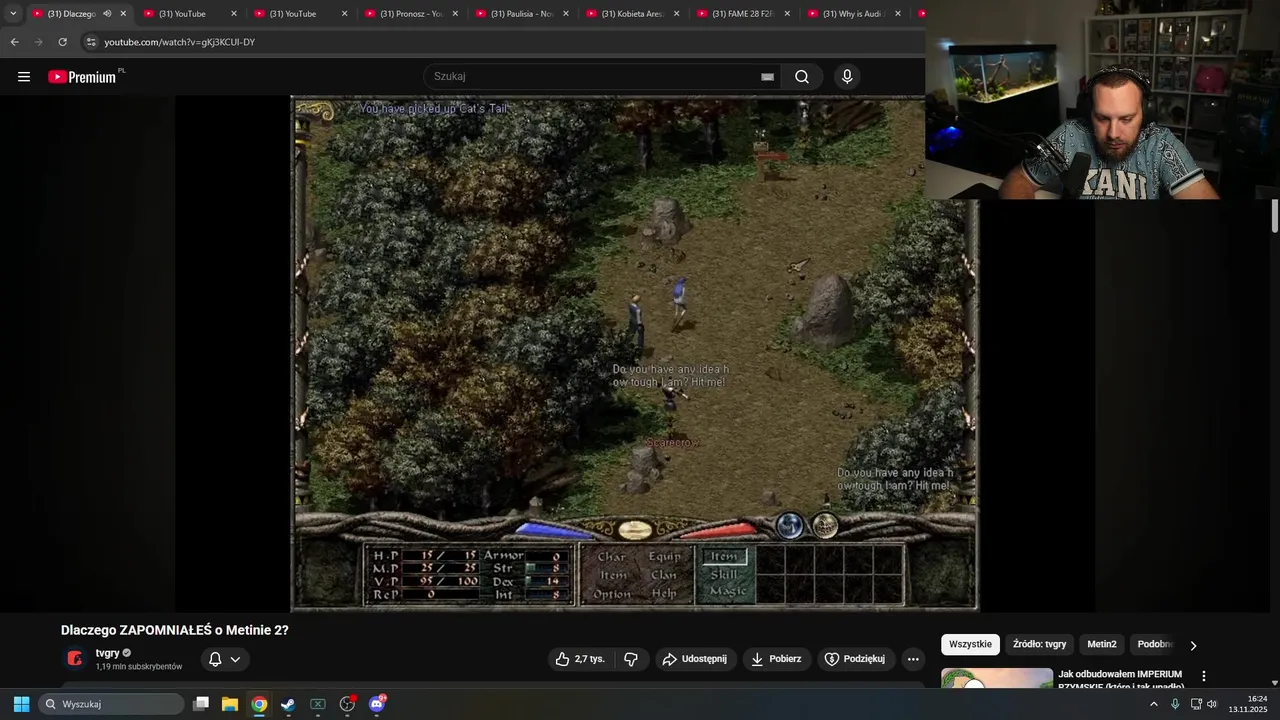This screenshot has height=720, width=1280.
Task: Start voice search with microphone icon
Action: [x=847, y=77]
